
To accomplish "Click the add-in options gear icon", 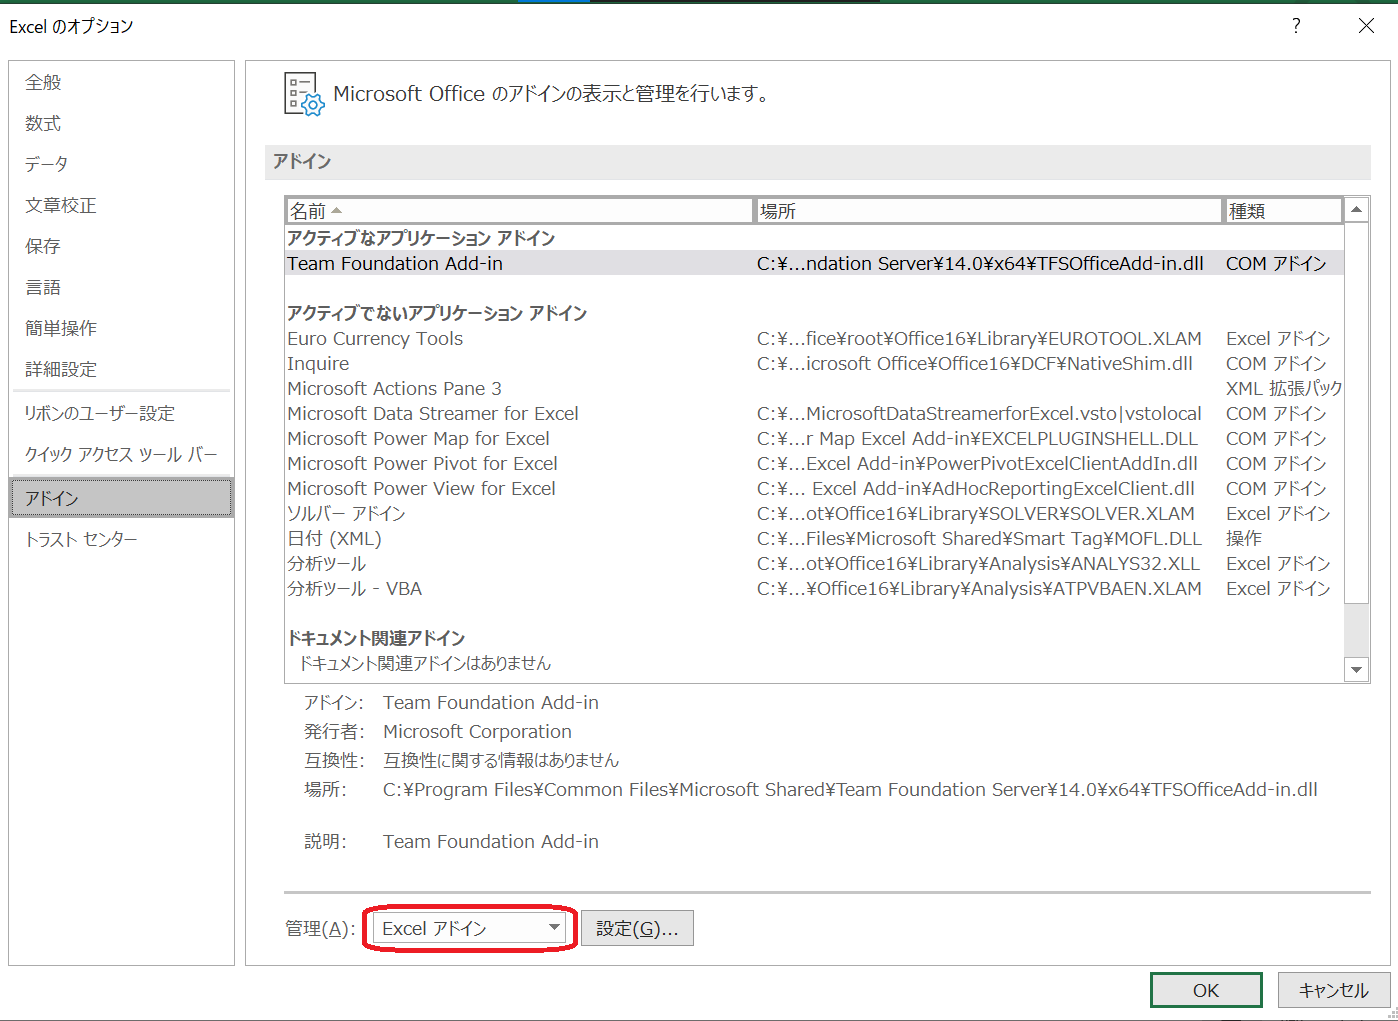I will pyautogui.click(x=304, y=94).
